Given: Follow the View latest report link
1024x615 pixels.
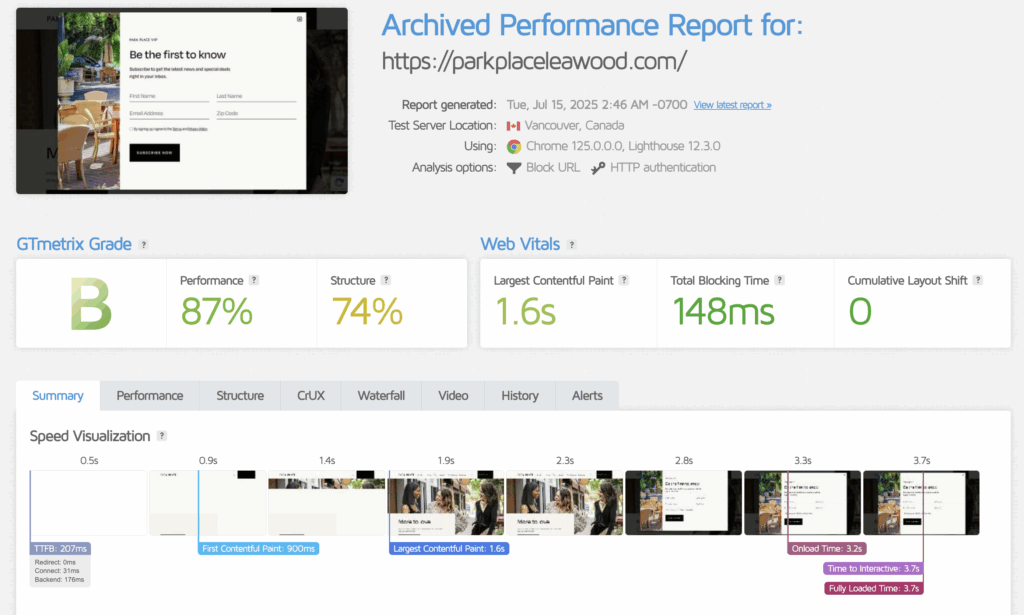Looking at the screenshot, I should (732, 105).
